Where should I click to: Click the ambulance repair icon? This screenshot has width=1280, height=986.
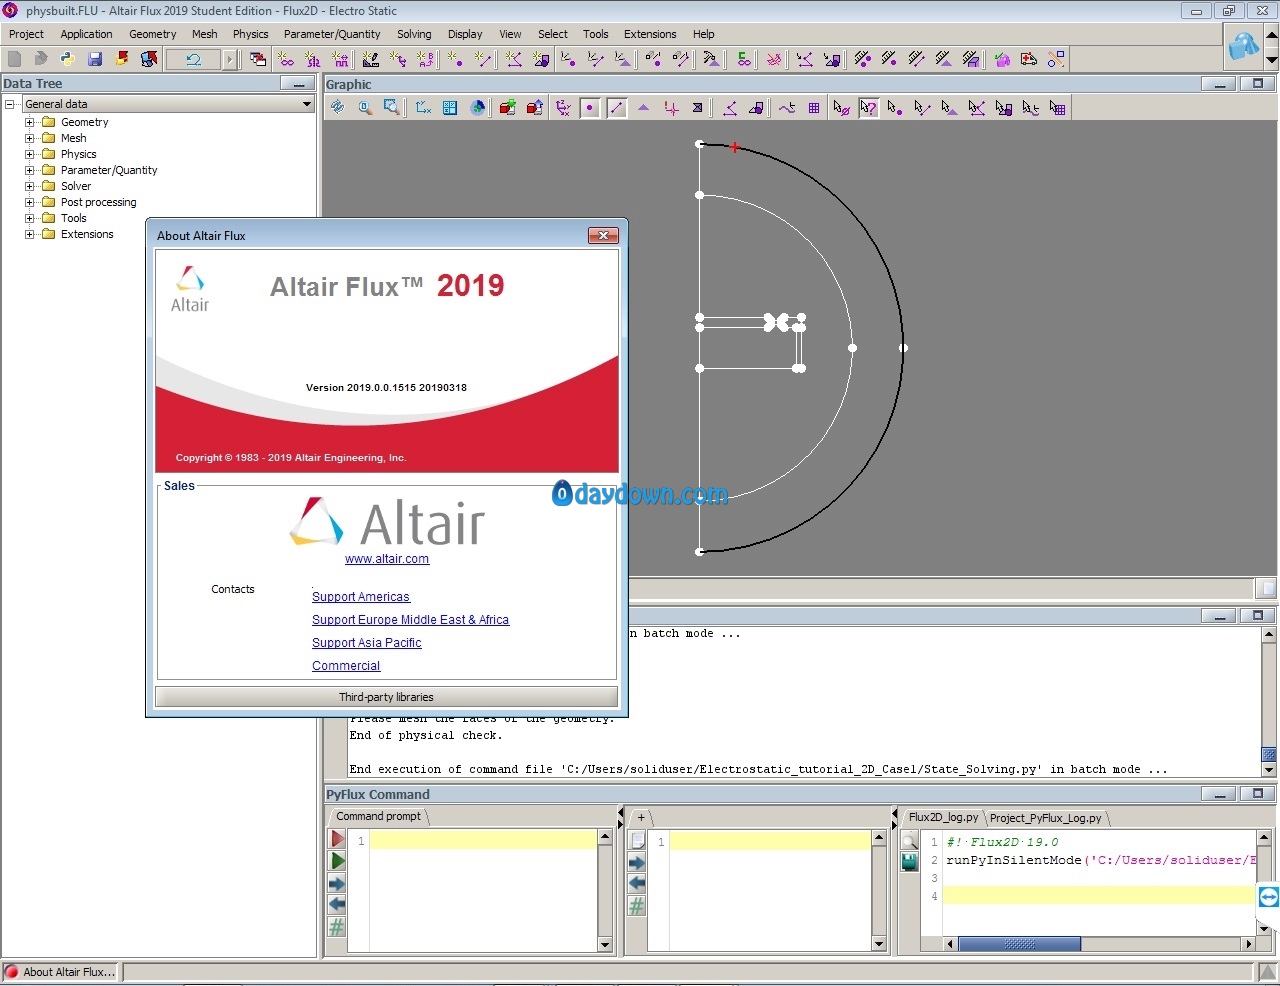tap(1029, 59)
